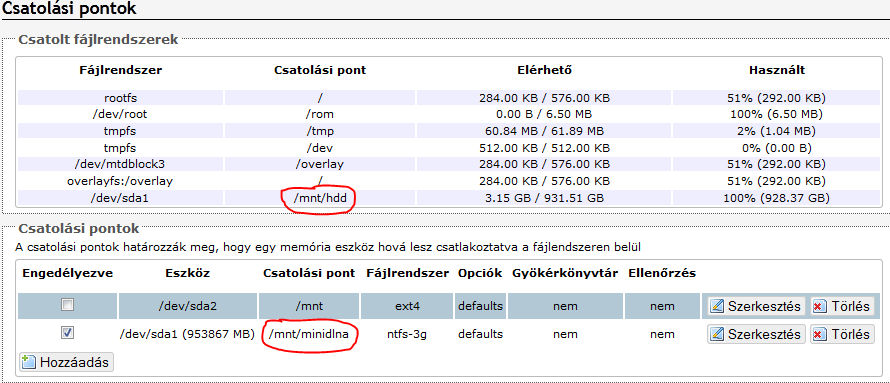The width and height of the screenshot is (890, 383).
Task: Click the Opciók column header
Action: pyautogui.click(x=480, y=273)
